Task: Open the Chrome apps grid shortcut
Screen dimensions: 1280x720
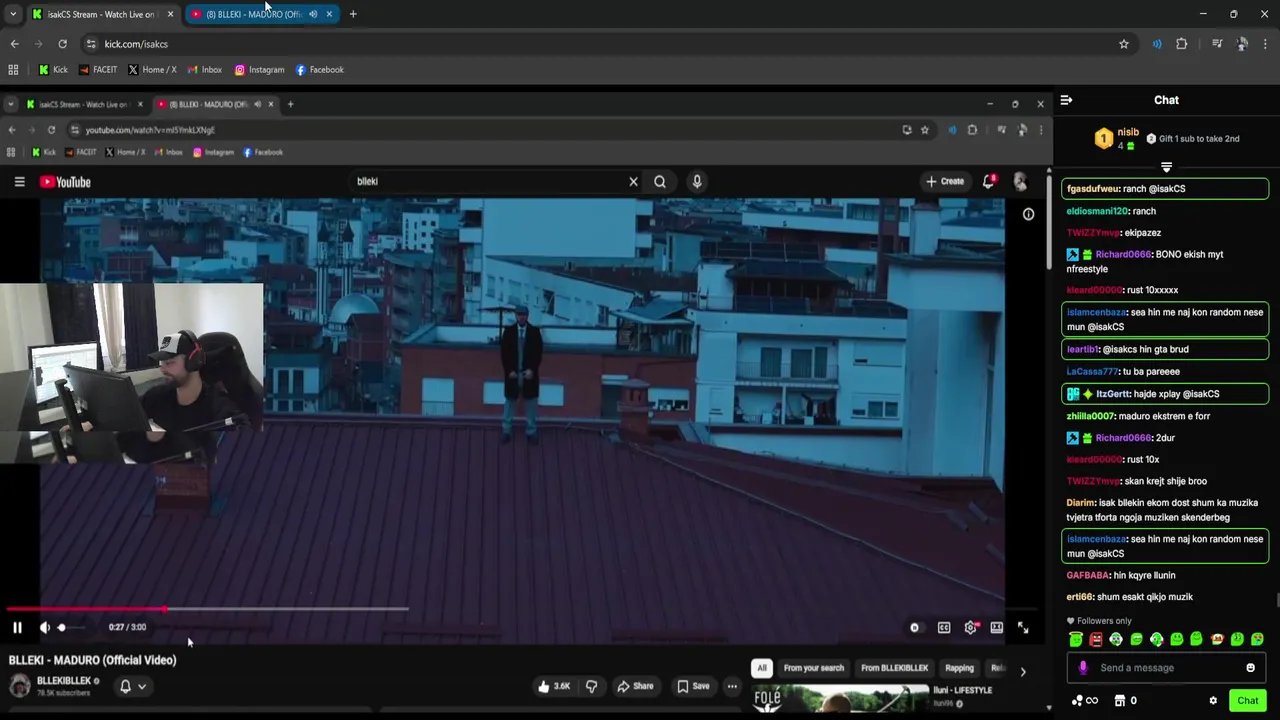Action: point(13,70)
